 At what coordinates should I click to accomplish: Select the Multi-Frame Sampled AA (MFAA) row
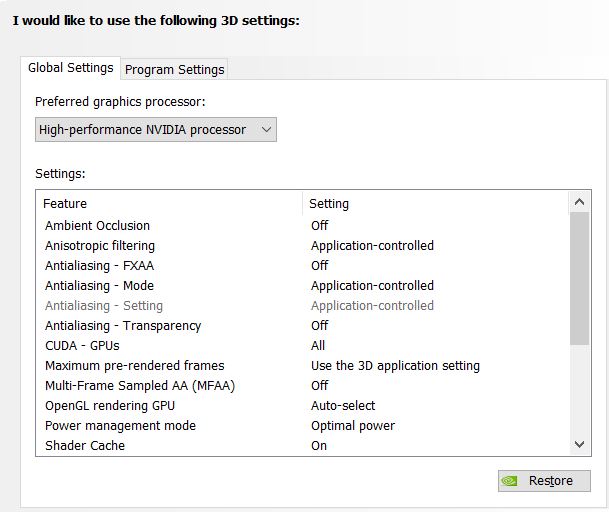(139, 386)
